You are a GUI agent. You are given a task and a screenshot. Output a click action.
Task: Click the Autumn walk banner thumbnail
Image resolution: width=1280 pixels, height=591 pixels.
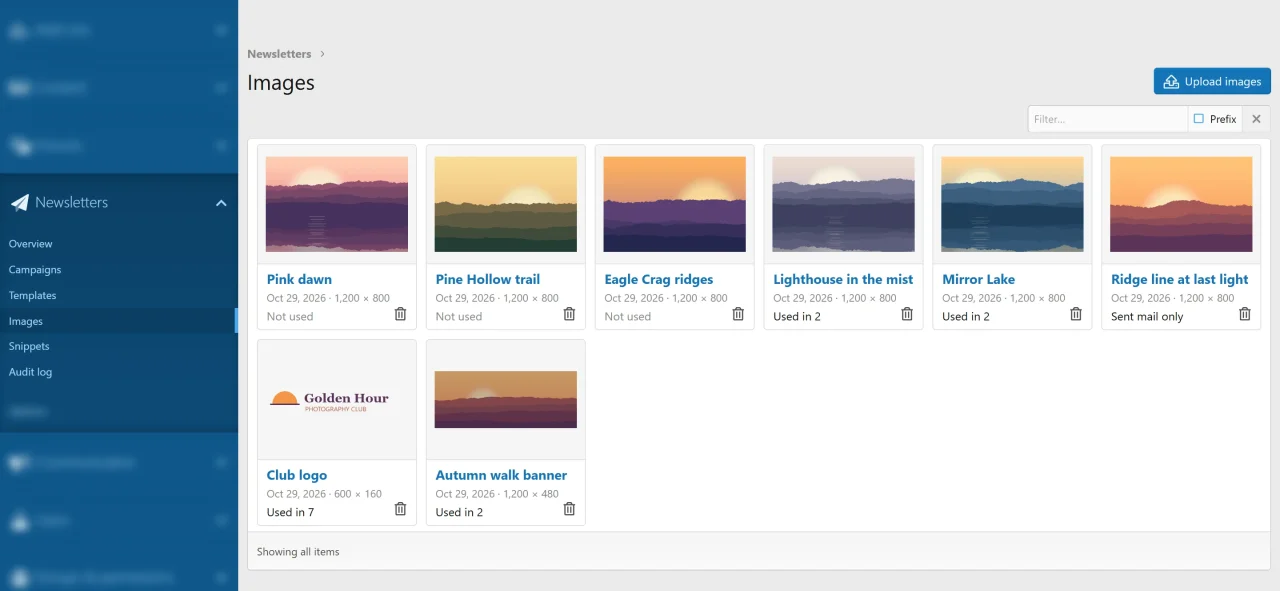[x=506, y=400]
